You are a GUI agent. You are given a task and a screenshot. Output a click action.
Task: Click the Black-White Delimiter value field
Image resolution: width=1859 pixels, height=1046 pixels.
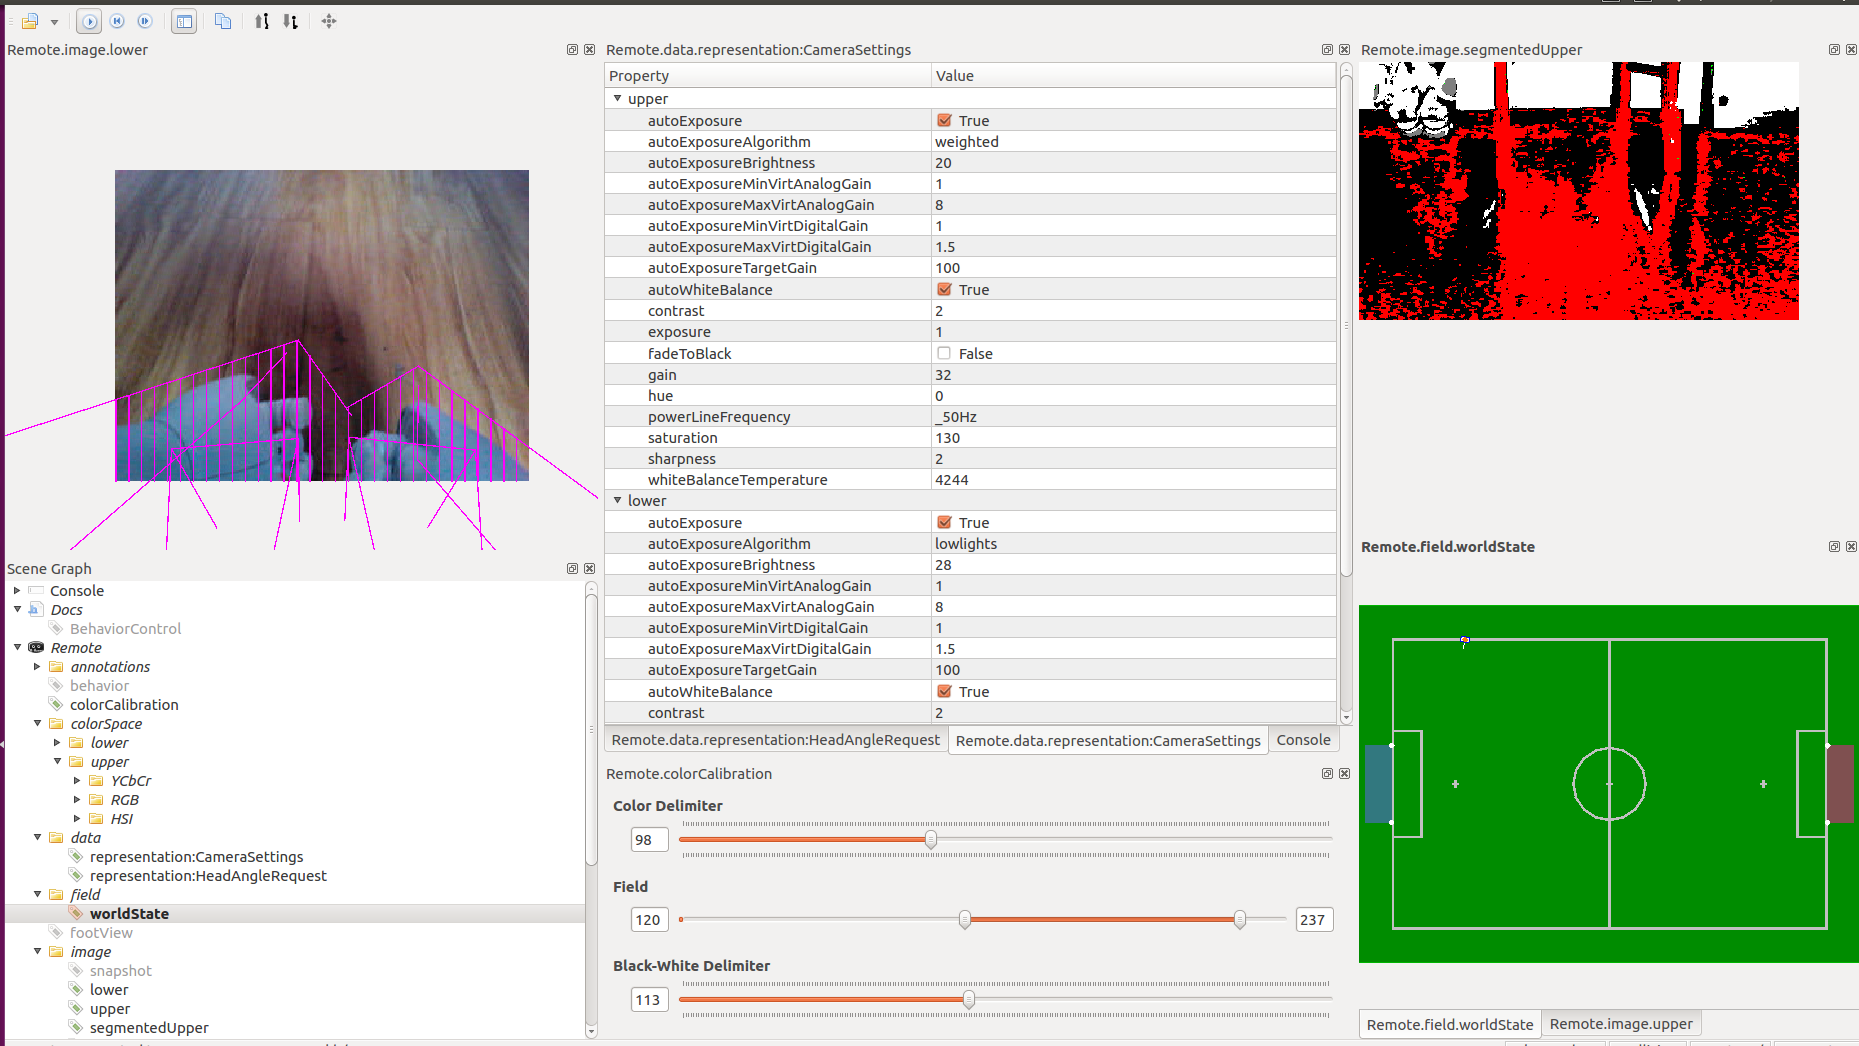coord(649,1000)
